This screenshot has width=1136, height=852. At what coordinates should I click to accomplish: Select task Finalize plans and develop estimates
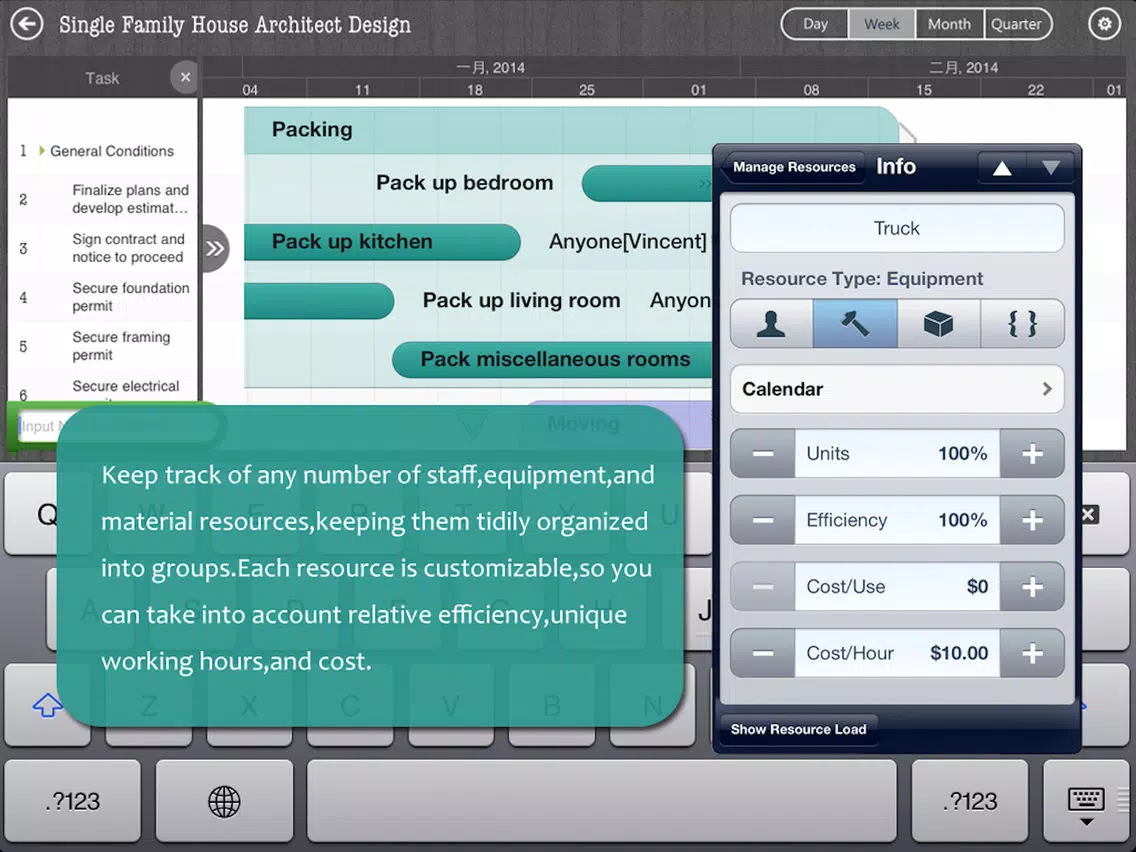point(130,199)
